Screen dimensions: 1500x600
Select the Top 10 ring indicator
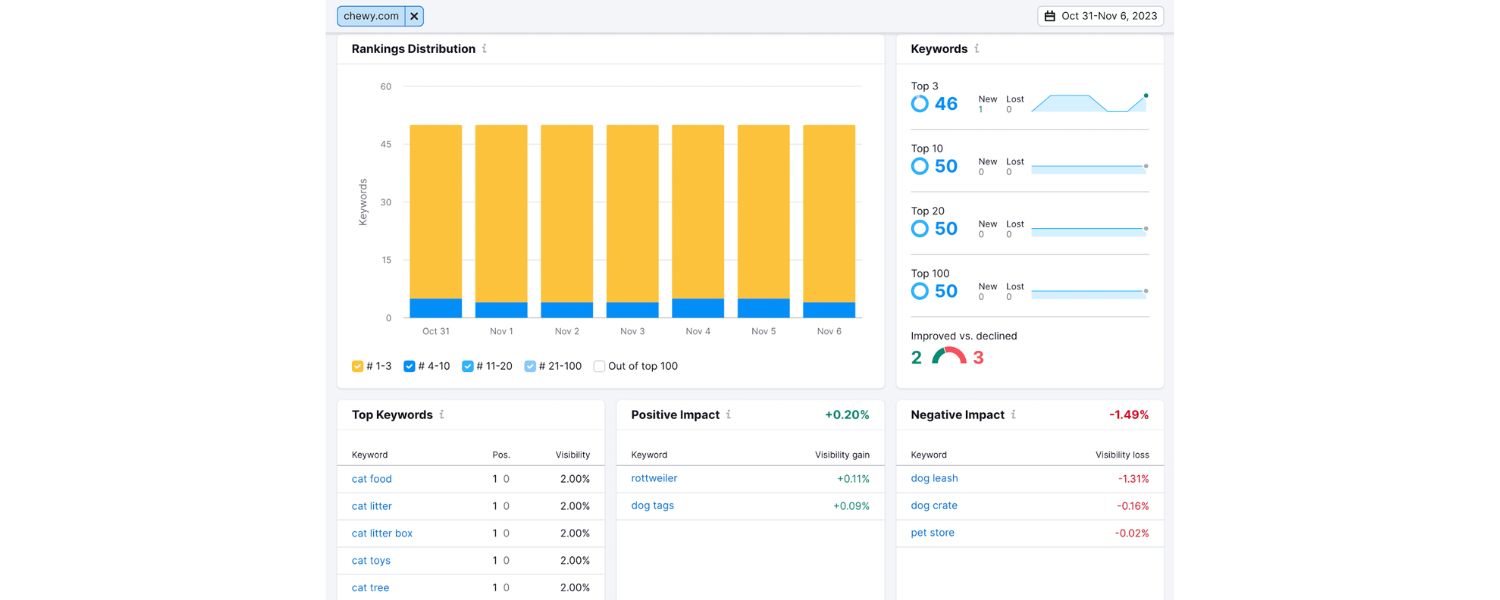point(920,166)
